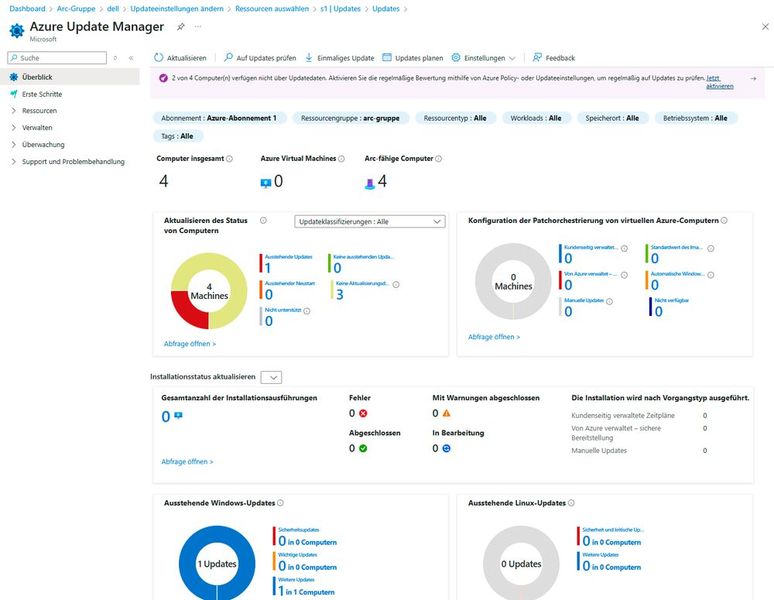The image size is (774, 600).
Task: Click the In Bearbeitung blue progress icon
Action: [x=446, y=449]
